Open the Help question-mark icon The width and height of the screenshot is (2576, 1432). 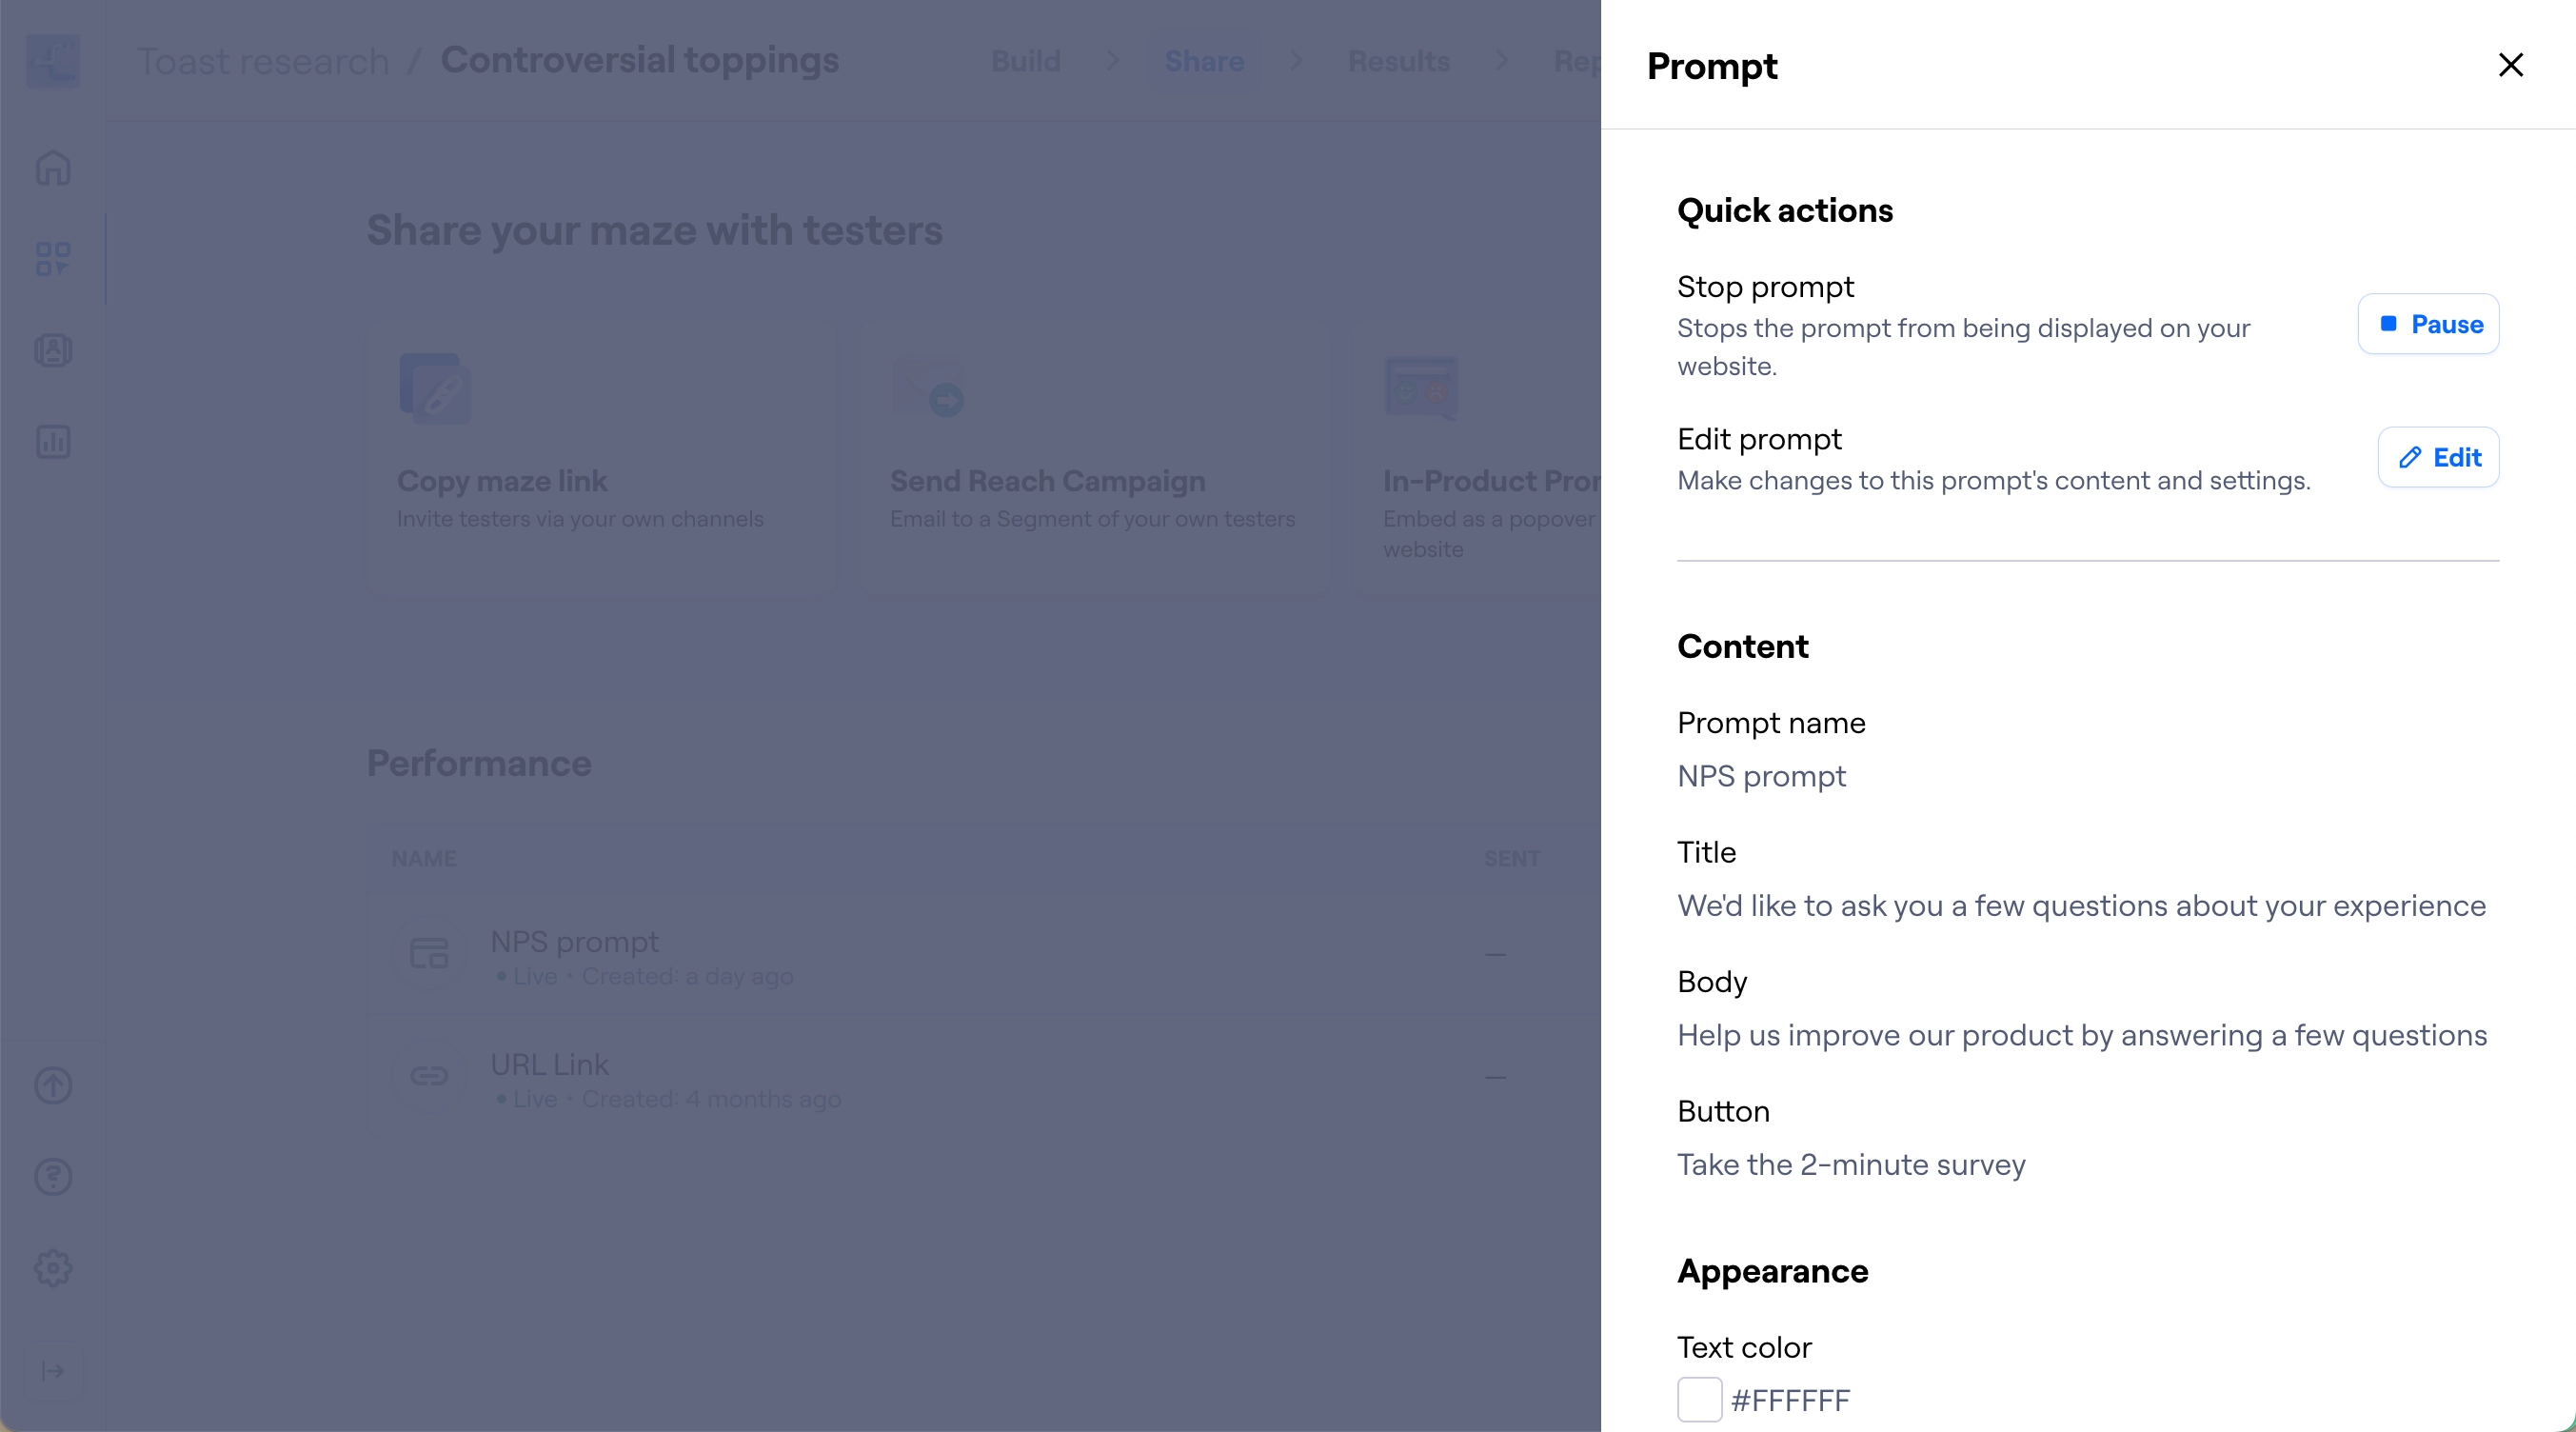[x=53, y=1177]
